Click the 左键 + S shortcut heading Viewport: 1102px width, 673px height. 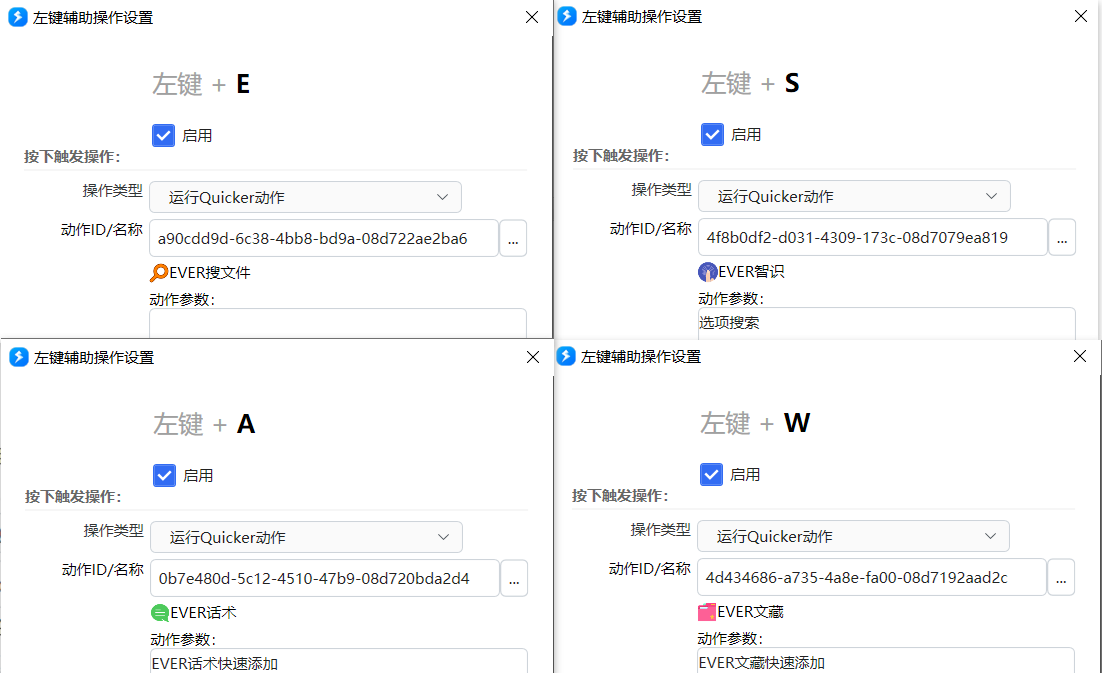click(750, 84)
